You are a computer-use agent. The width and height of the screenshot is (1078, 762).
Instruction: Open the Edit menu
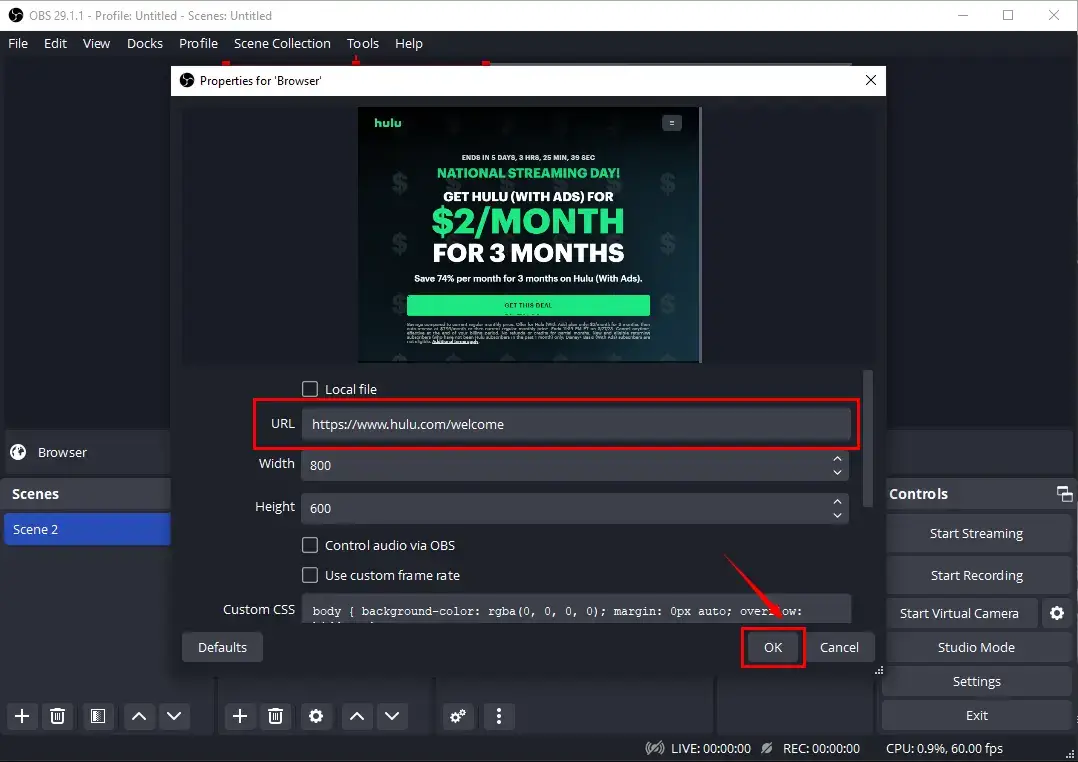coord(55,43)
